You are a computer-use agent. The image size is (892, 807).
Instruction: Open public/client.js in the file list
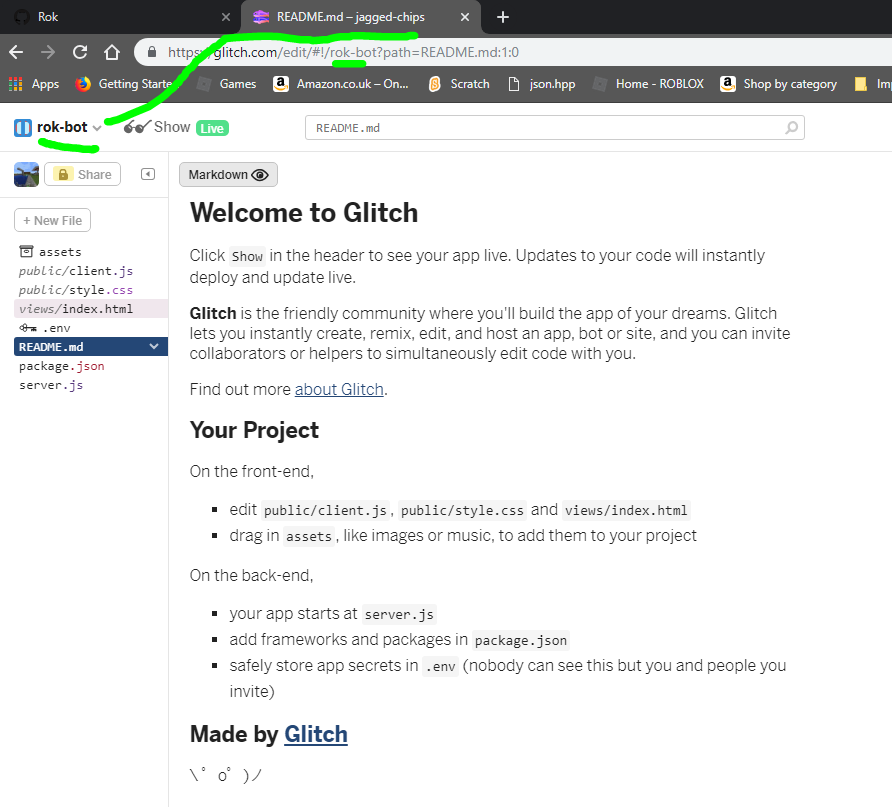click(76, 271)
